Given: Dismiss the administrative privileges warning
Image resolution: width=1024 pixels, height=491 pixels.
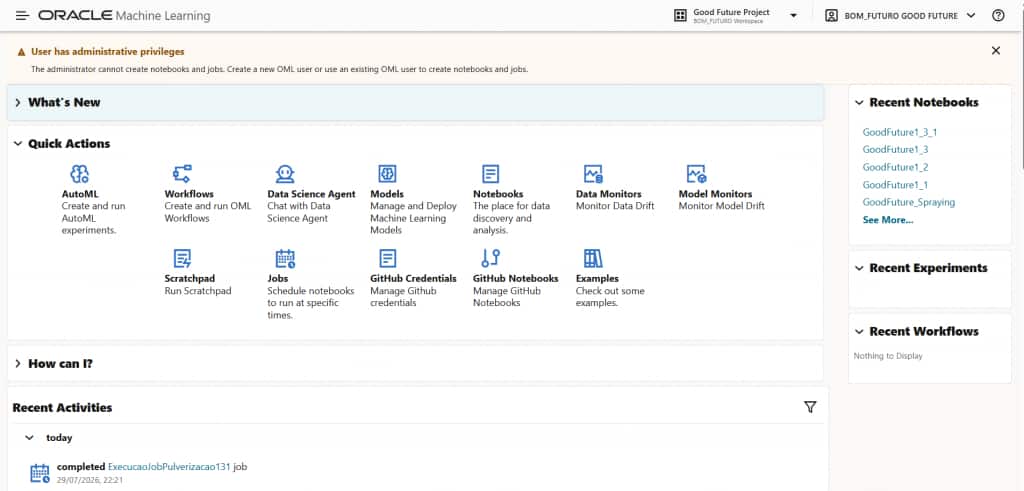Looking at the screenshot, I should tap(995, 51).
